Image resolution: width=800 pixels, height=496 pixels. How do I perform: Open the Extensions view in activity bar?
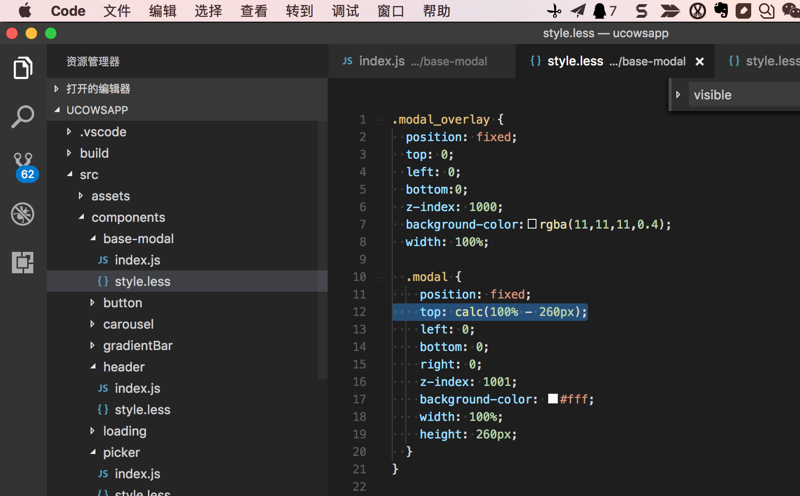tap(23, 262)
